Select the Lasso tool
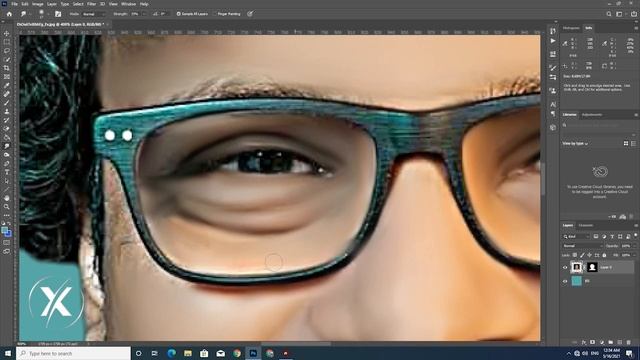Image resolution: width=640 pixels, height=360 pixels. tap(7, 51)
